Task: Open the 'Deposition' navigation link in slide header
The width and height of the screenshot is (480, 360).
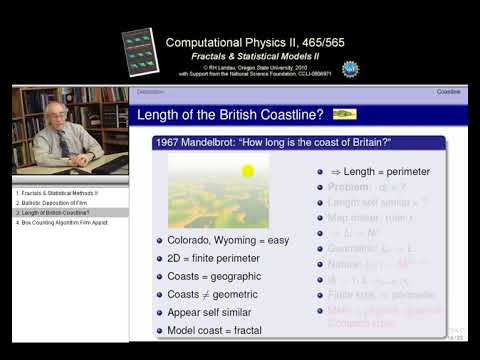Action: click(x=150, y=92)
